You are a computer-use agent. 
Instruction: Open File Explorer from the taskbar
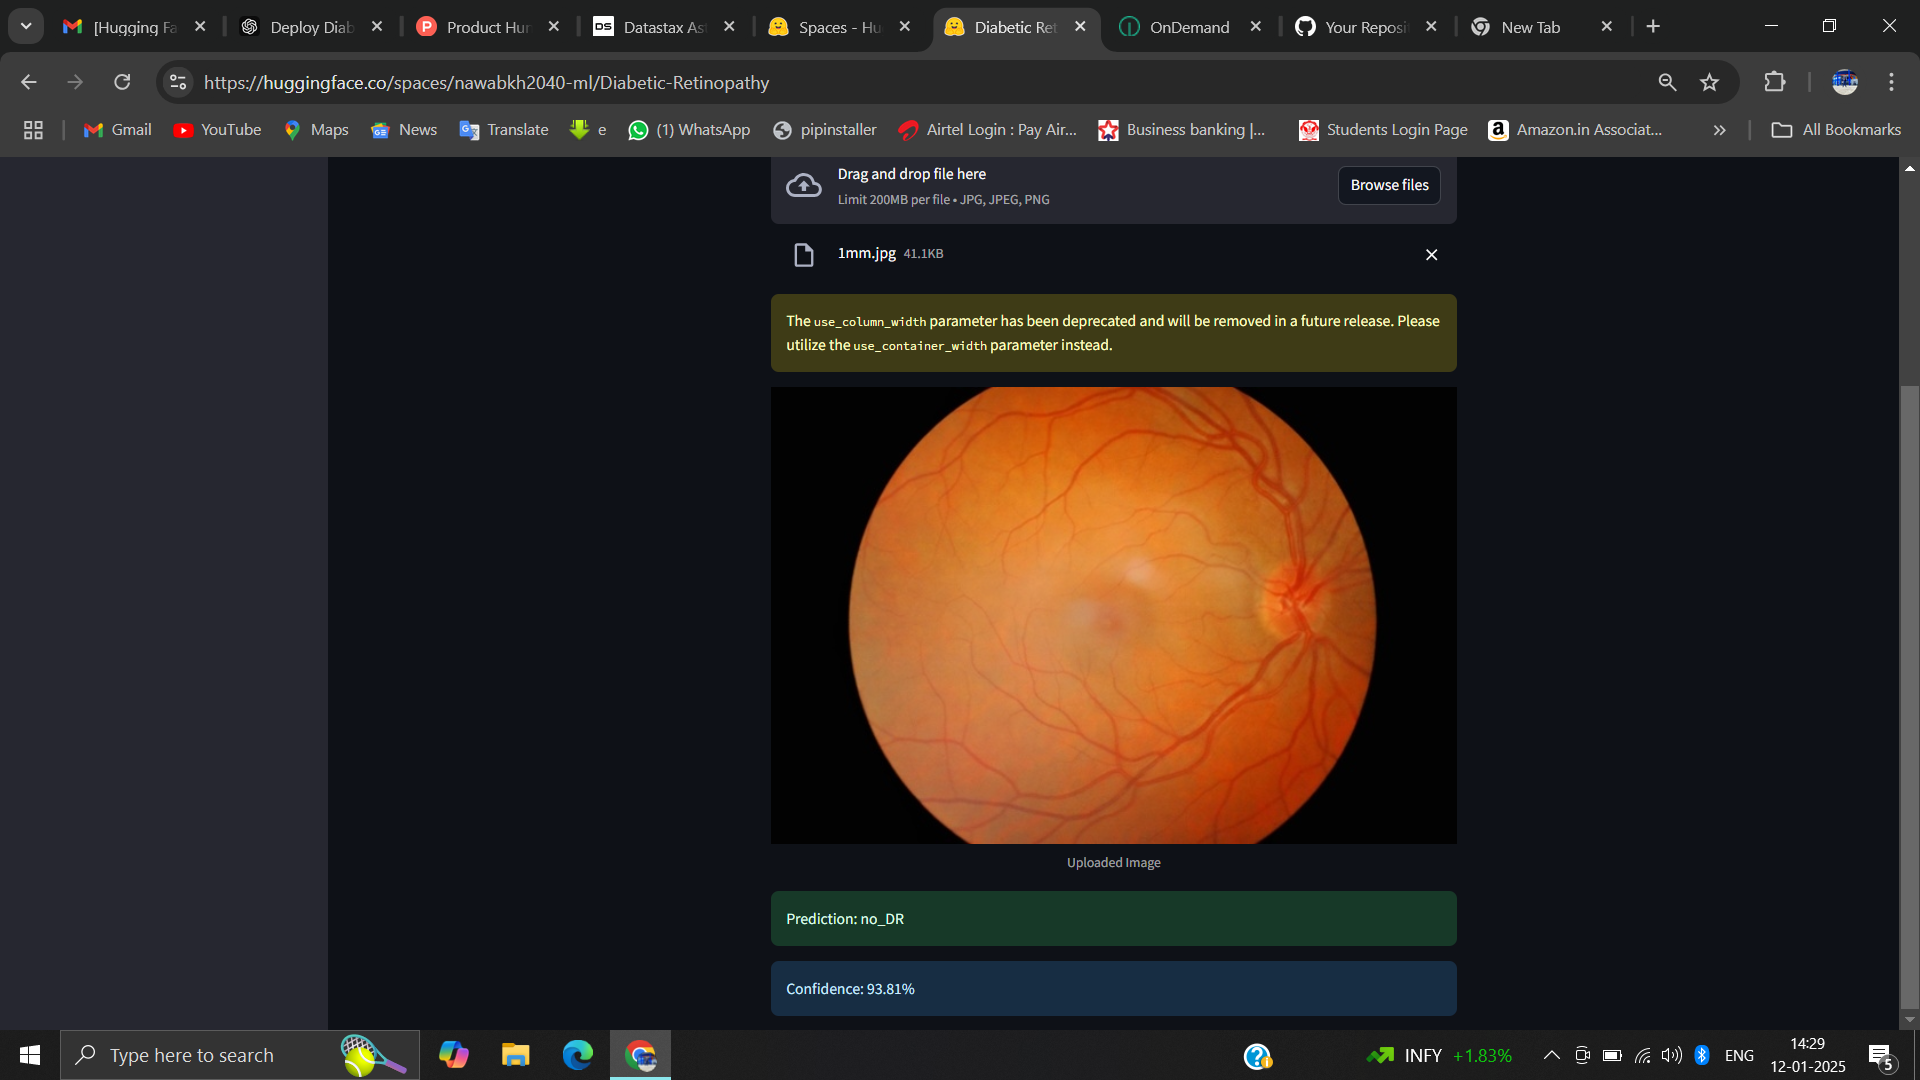[x=515, y=1055]
